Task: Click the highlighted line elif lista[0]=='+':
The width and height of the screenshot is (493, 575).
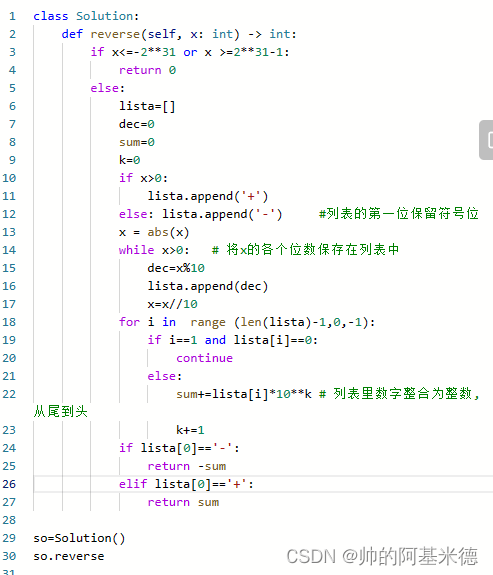Action: point(186,484)
